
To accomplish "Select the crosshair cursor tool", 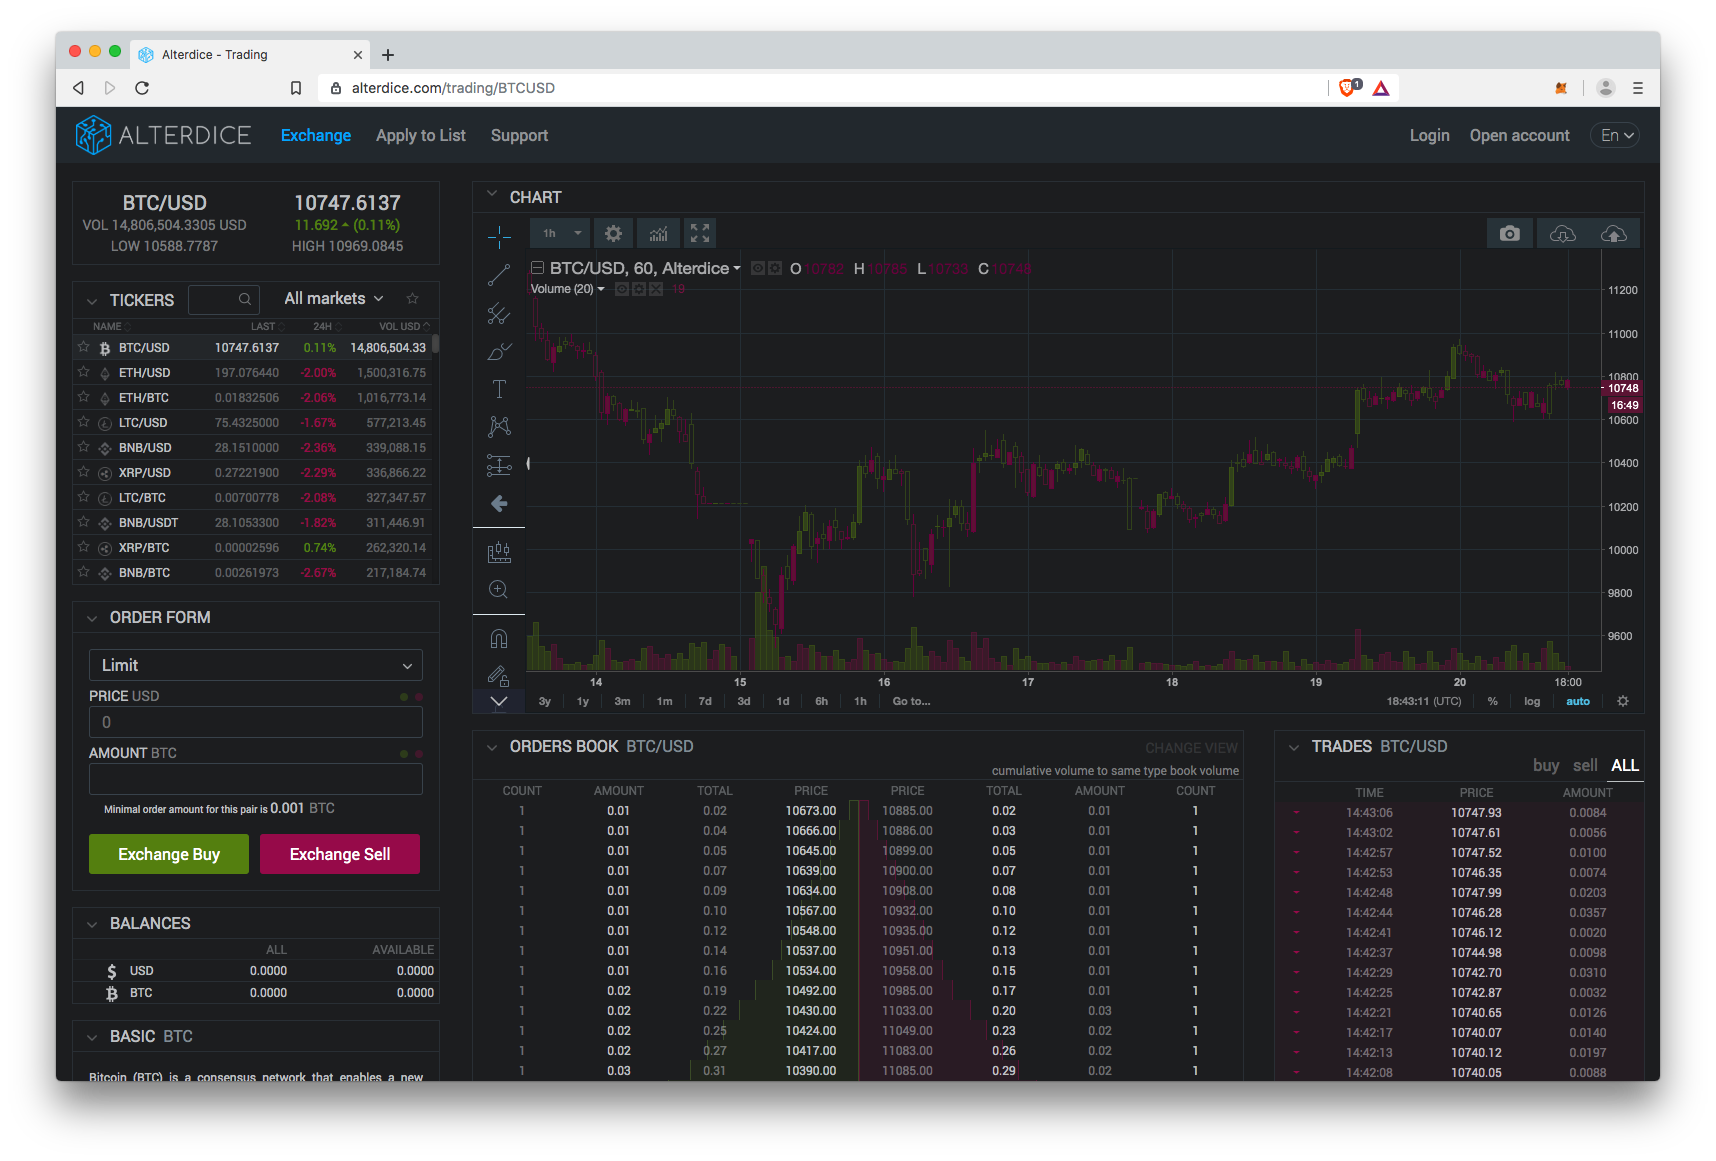I will [499, 237].
